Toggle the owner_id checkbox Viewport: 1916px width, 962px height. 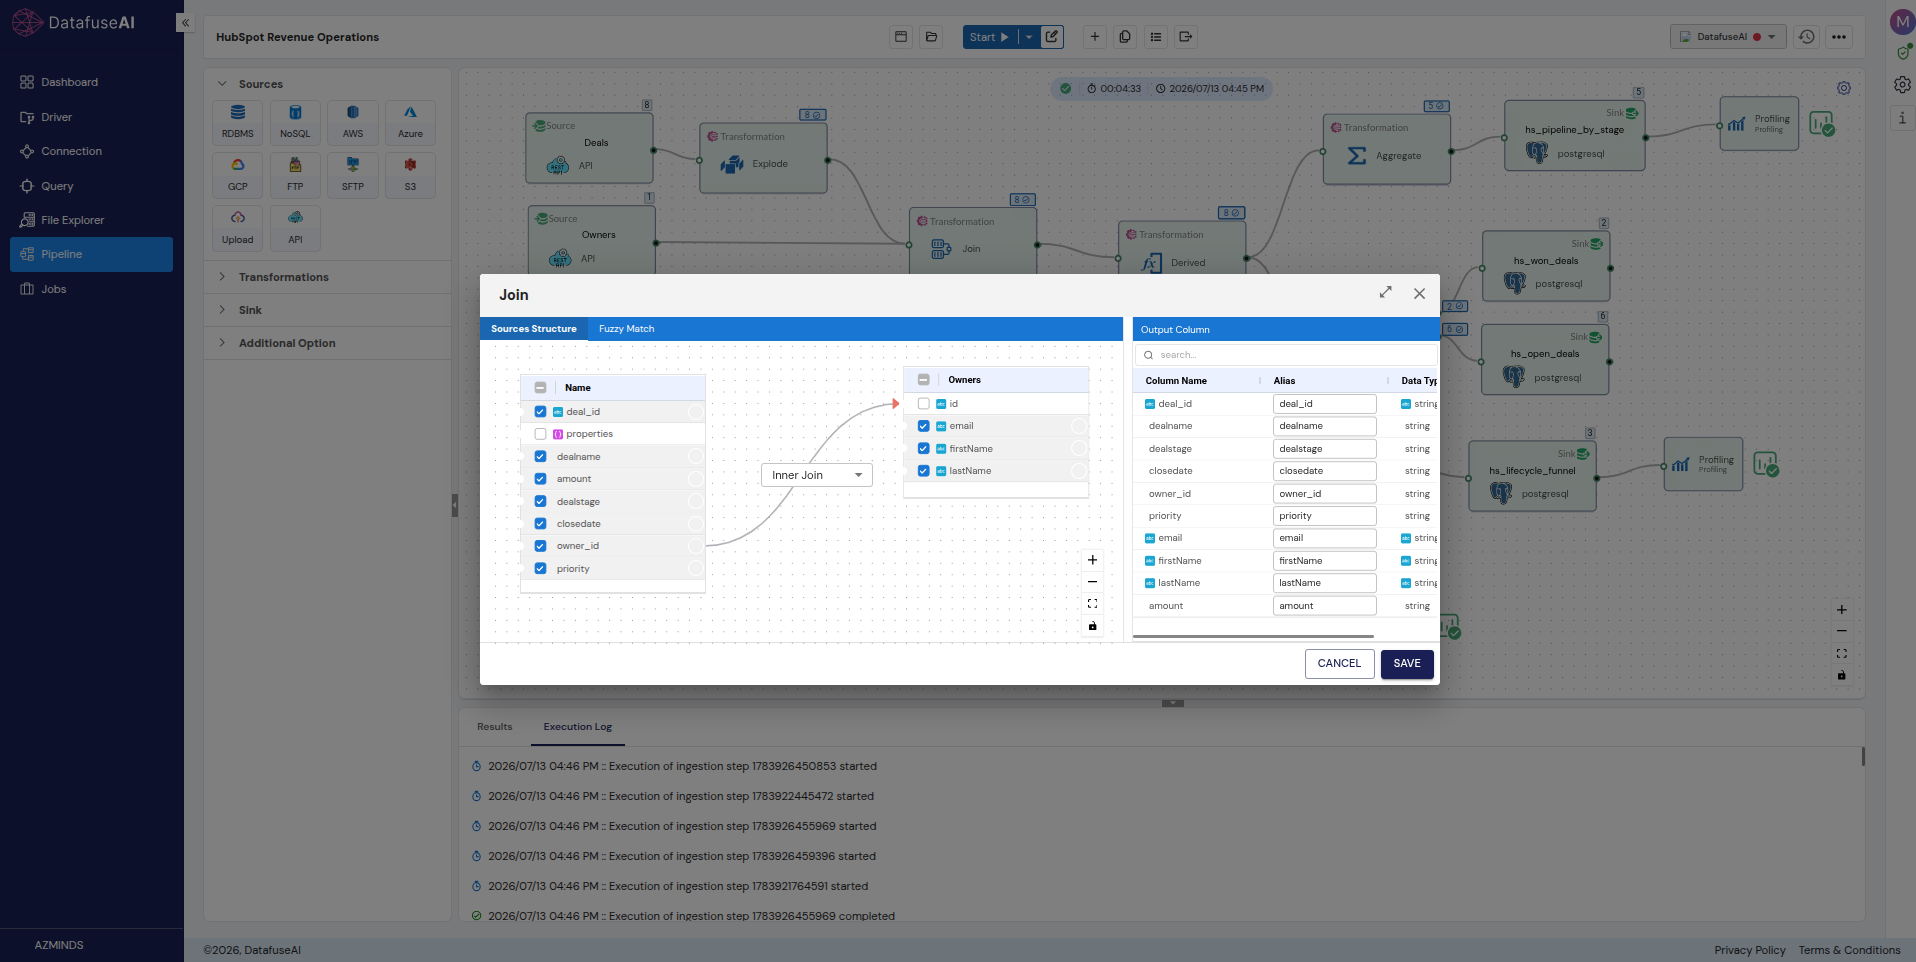[x=540, y=546]
